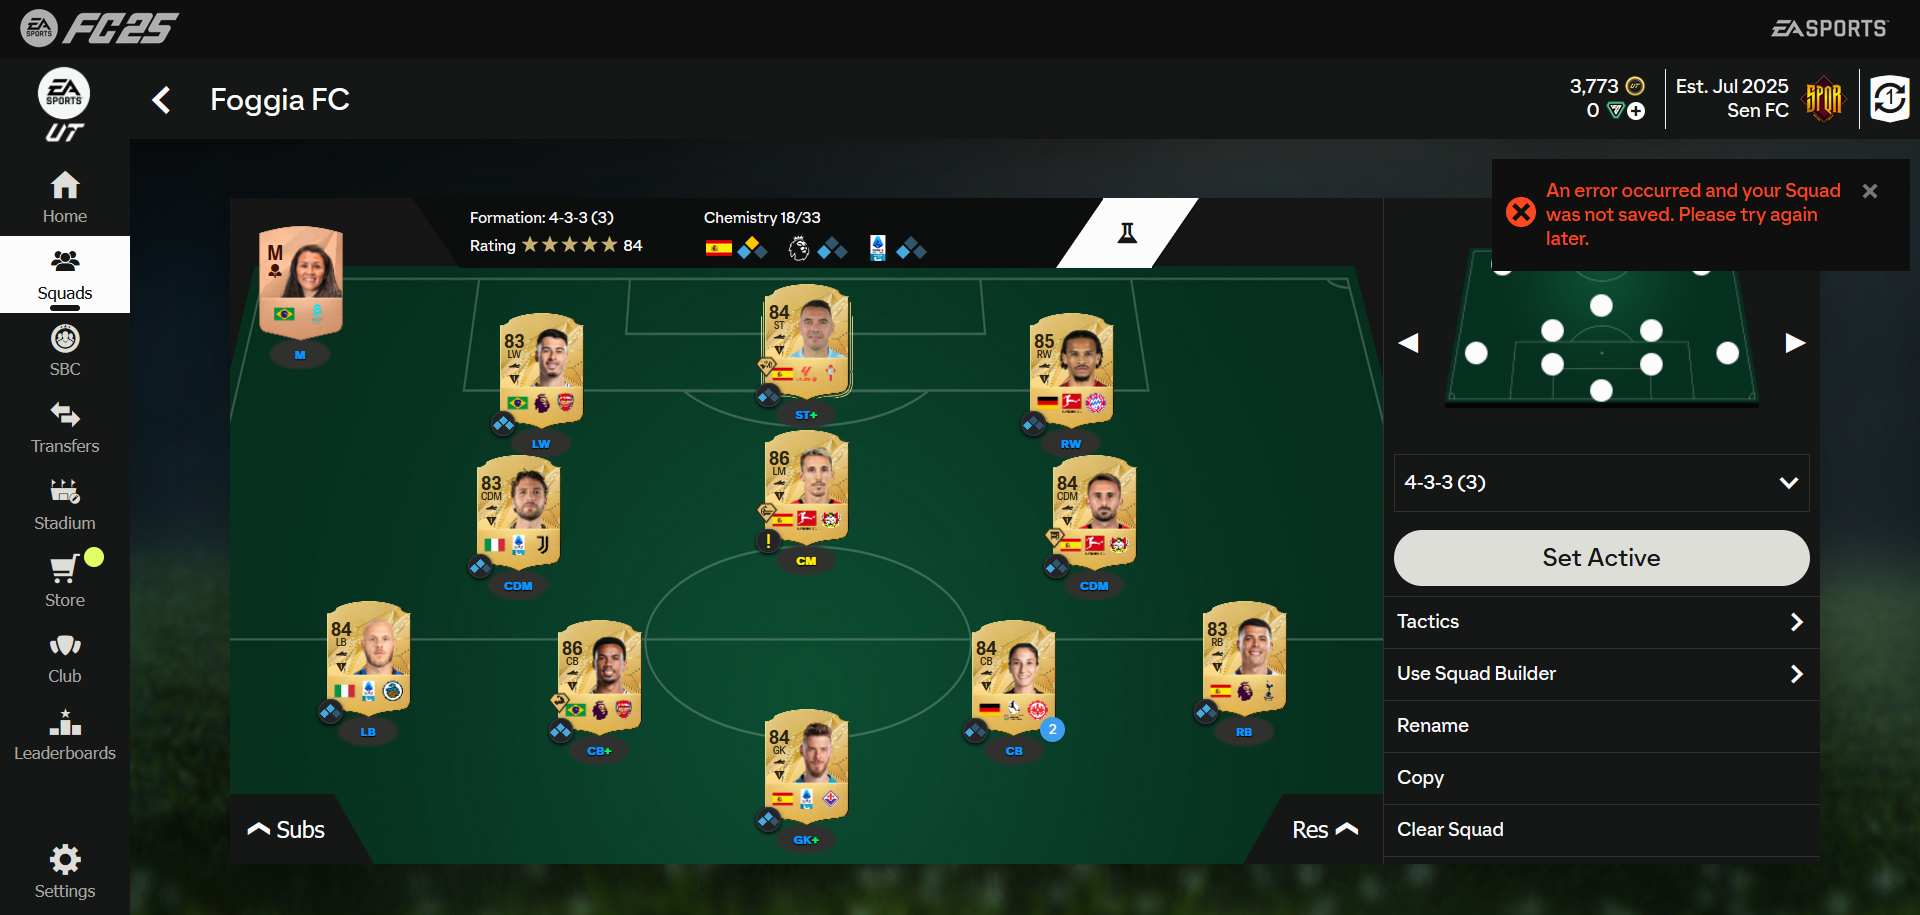The width and height of the screenshot is (1920, 915).
Task: Show next formation with right arrow
Action: pyautogui.click(x=1795, y=343)
